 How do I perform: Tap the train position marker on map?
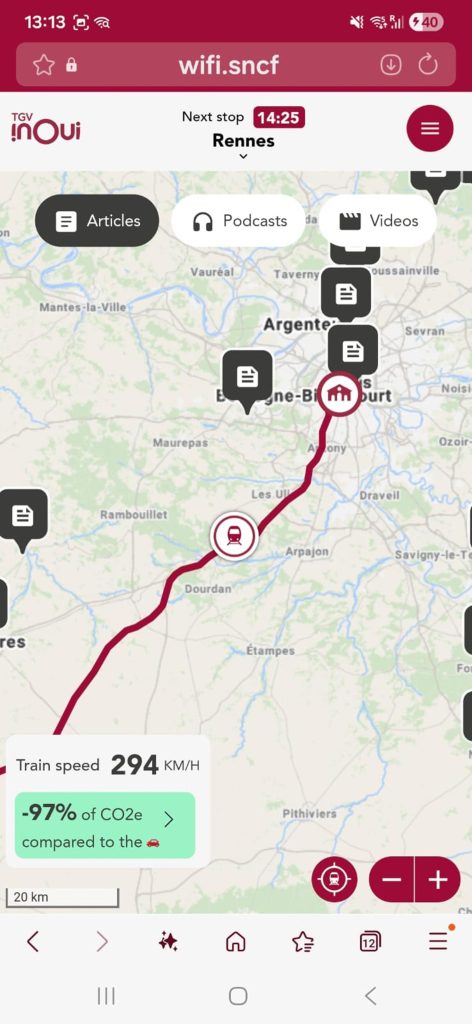pos(234,536)
